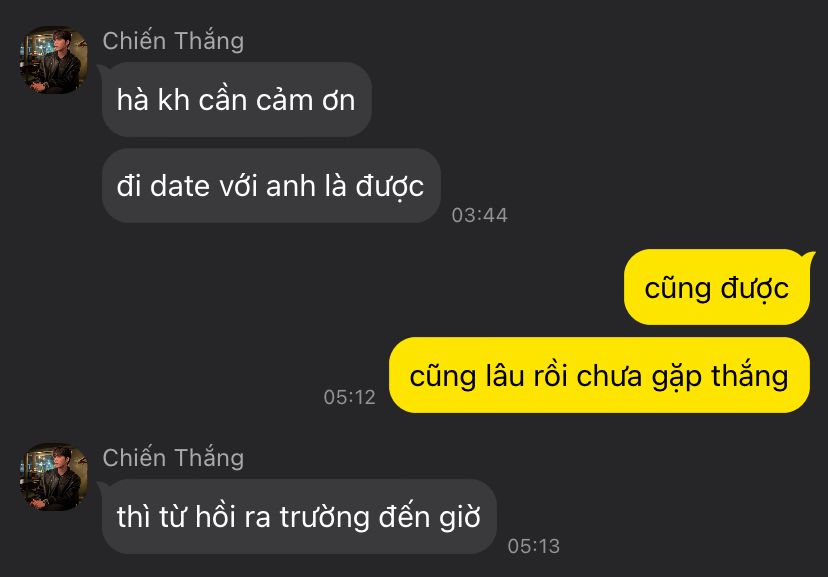This screenshot has height=577, width=828.
Task: Click the 05:12 timestamp
Action: point(350,397)
